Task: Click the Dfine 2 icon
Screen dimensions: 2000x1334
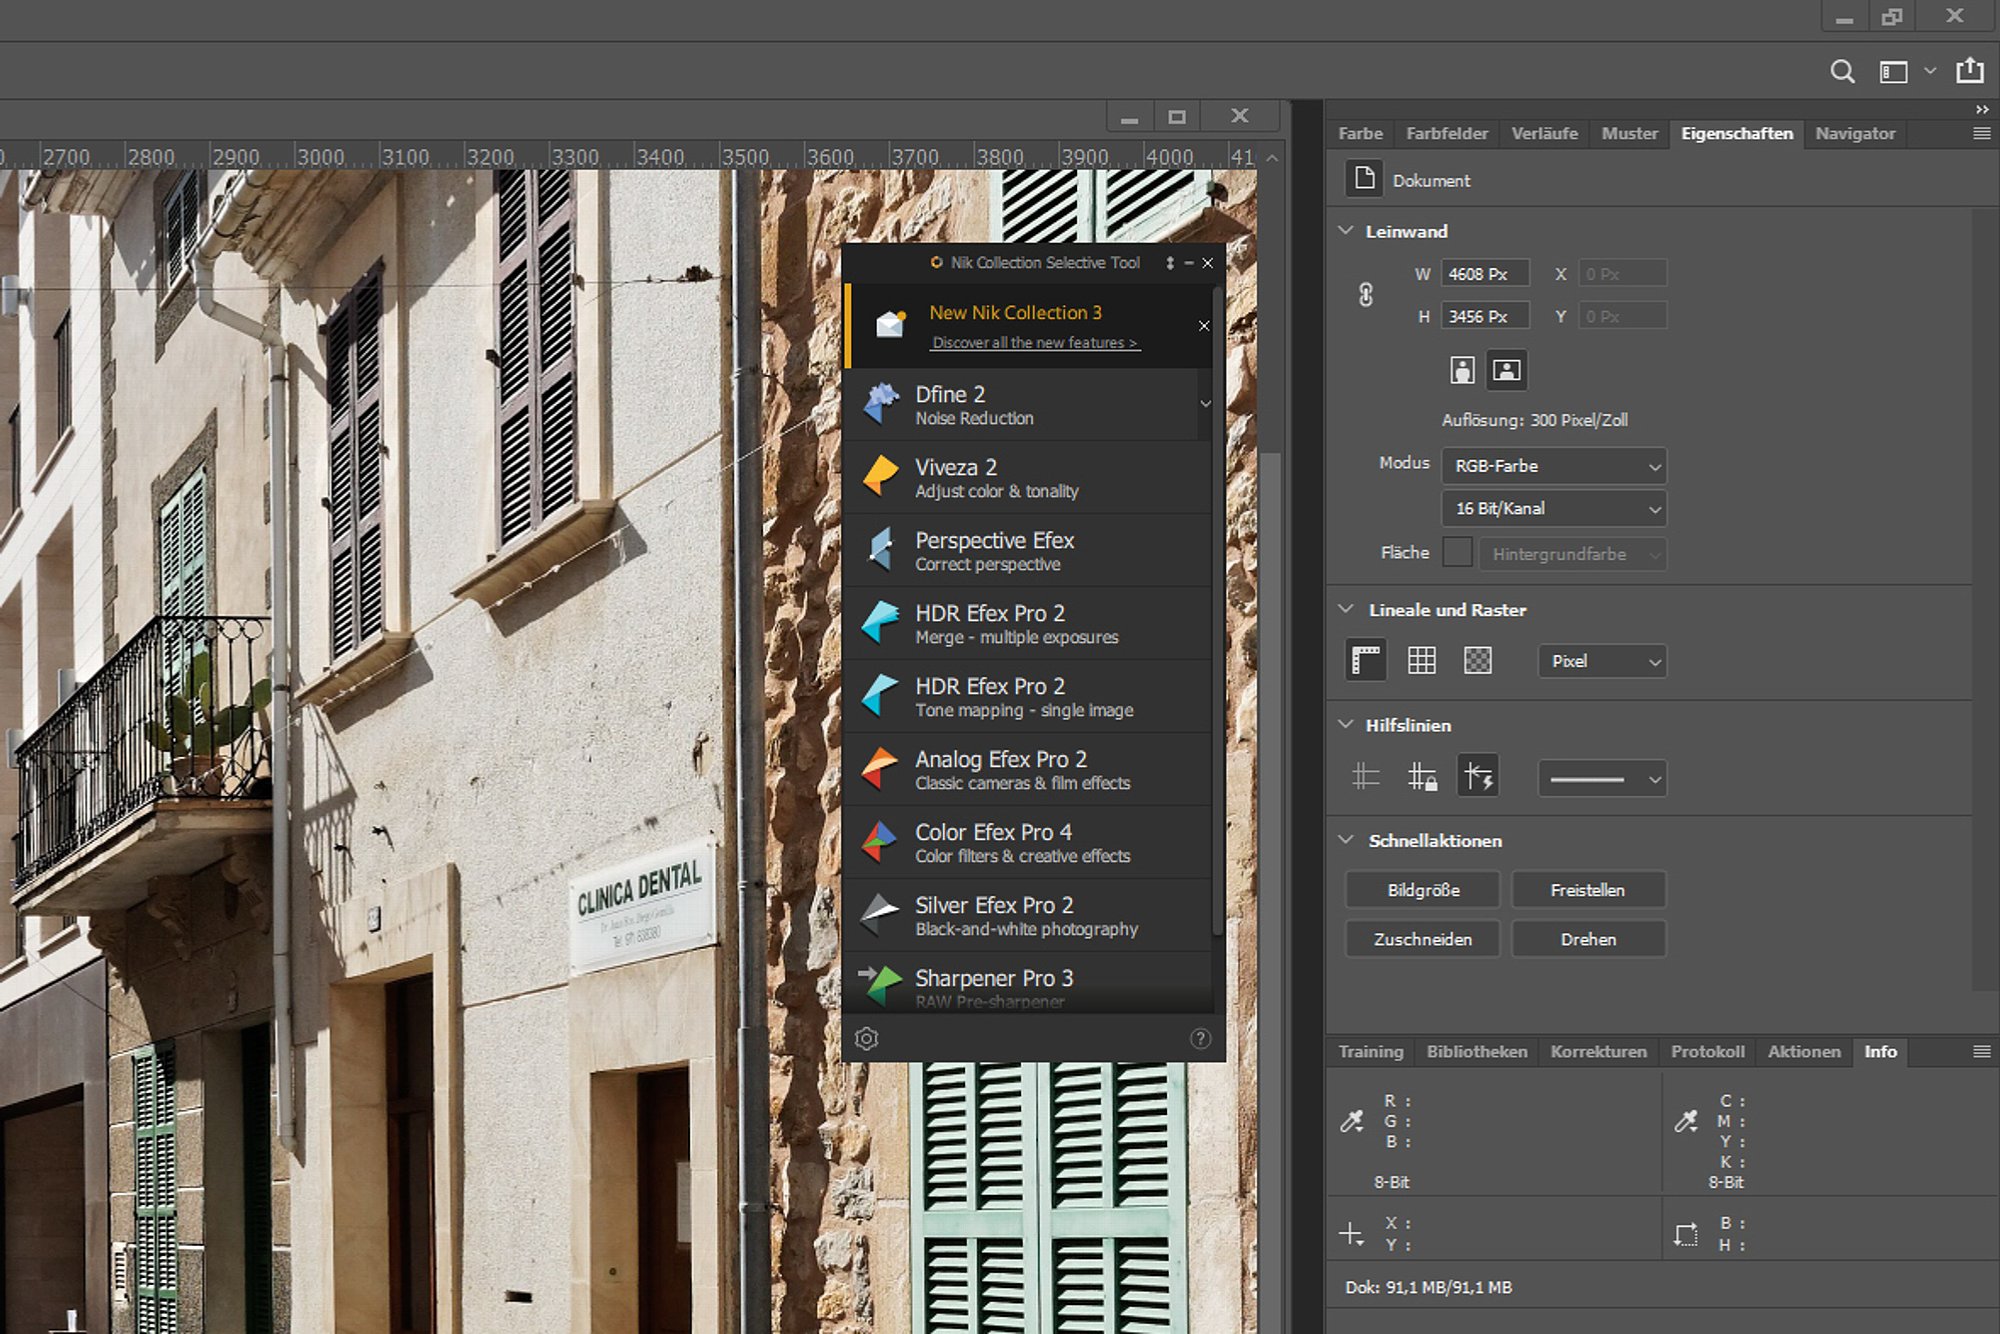Action: (880, 404)
